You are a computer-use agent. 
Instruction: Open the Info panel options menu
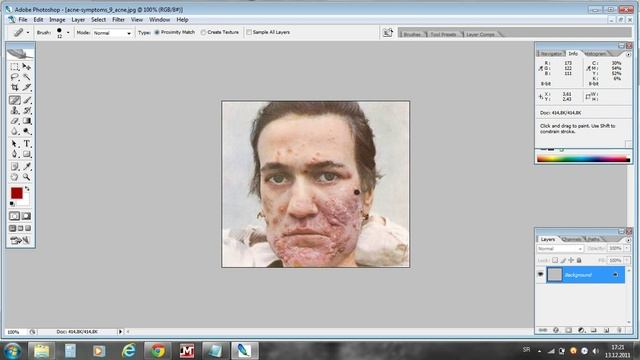pyautogui.click(x=628, y=54)
